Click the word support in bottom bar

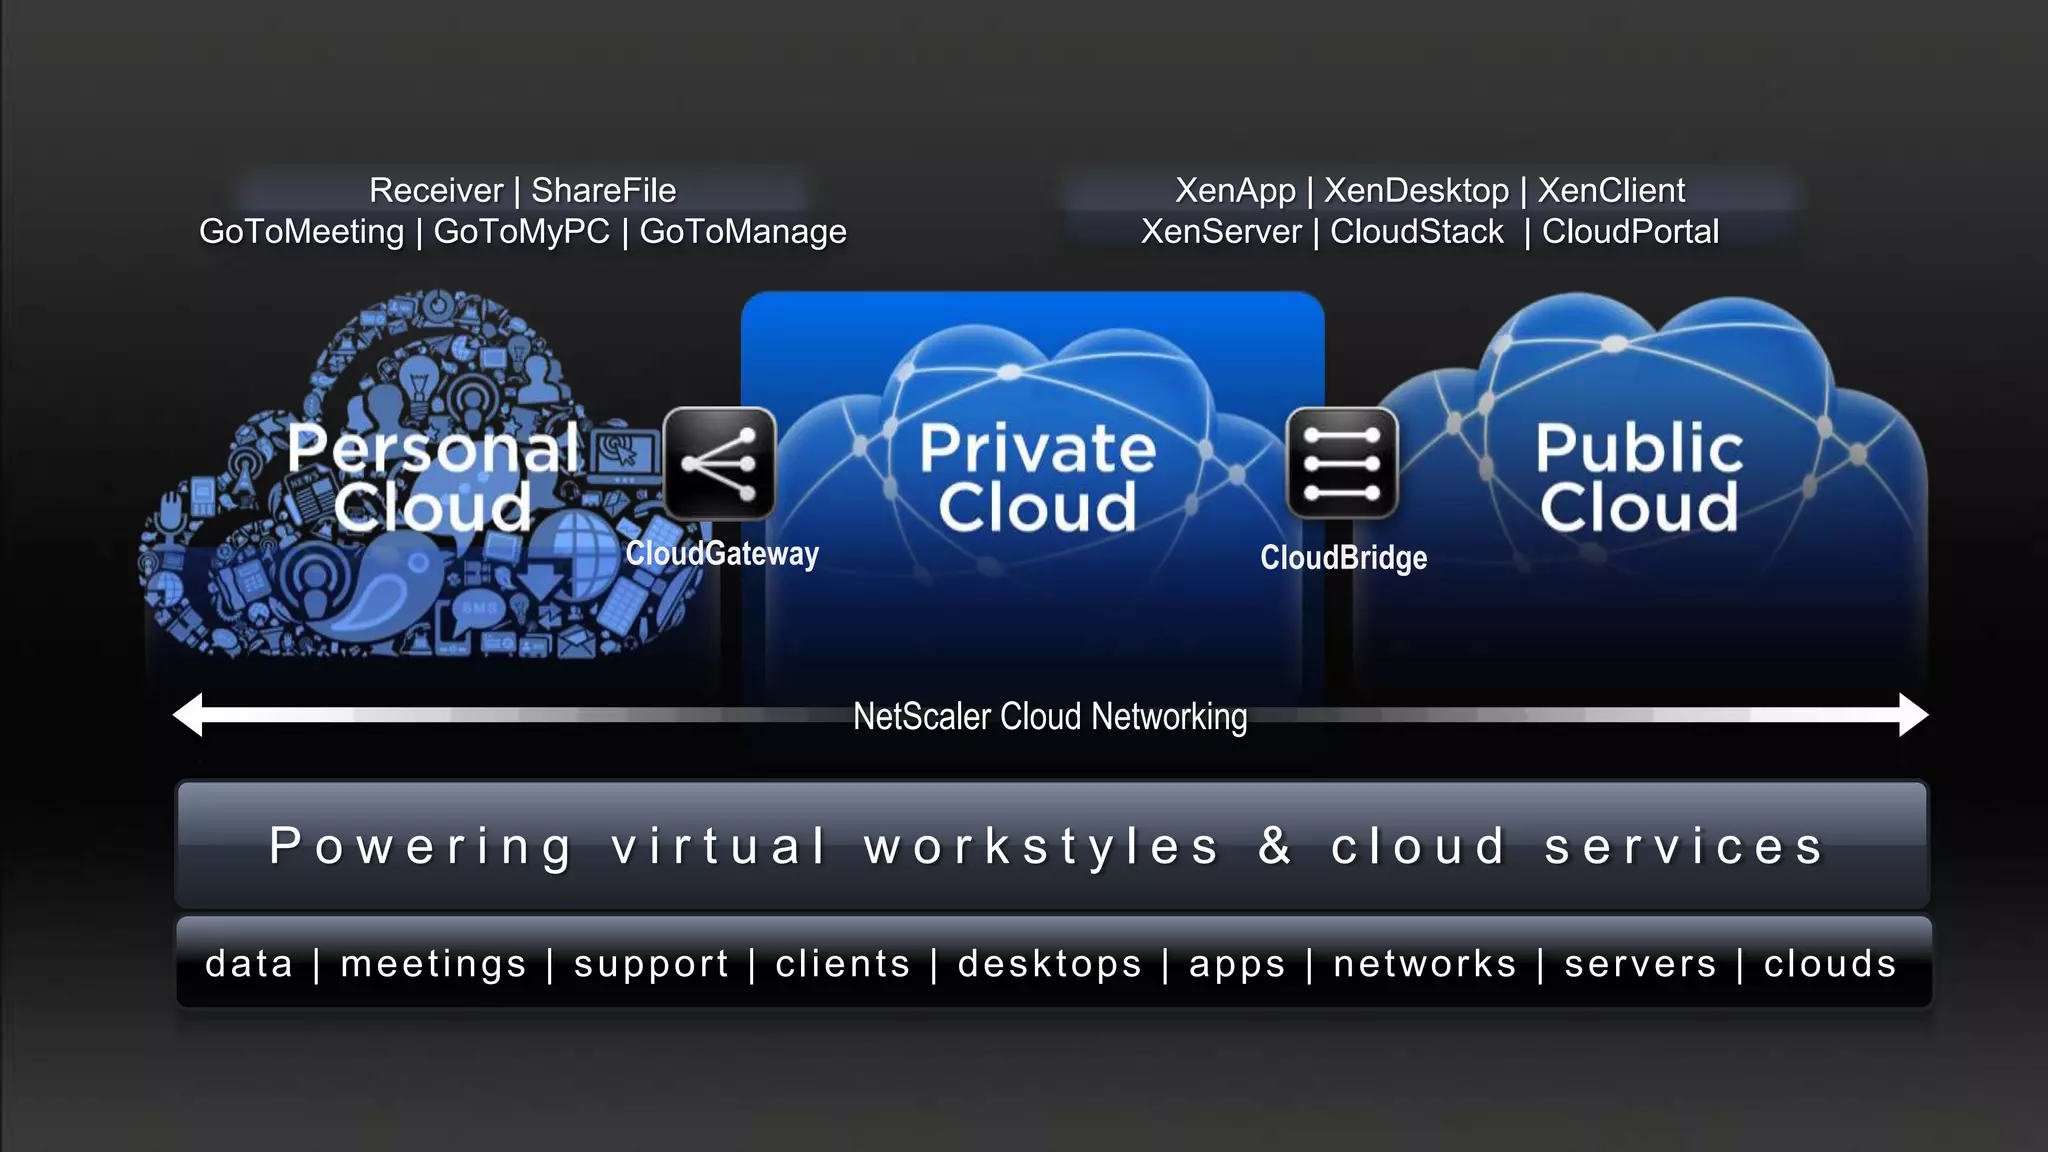pyautogui.click(x=651, y=965)
